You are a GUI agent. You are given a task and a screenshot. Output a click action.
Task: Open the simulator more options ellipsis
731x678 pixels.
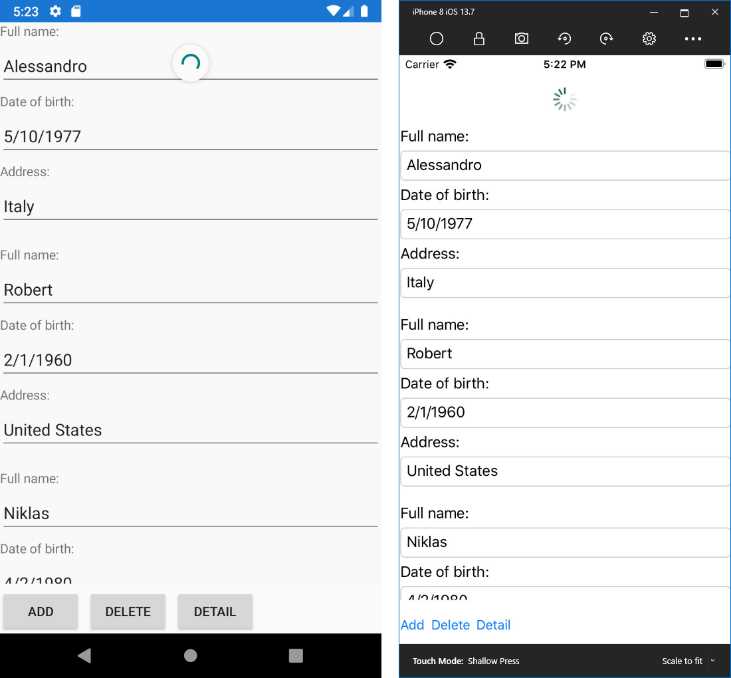(x=693, y=39)
